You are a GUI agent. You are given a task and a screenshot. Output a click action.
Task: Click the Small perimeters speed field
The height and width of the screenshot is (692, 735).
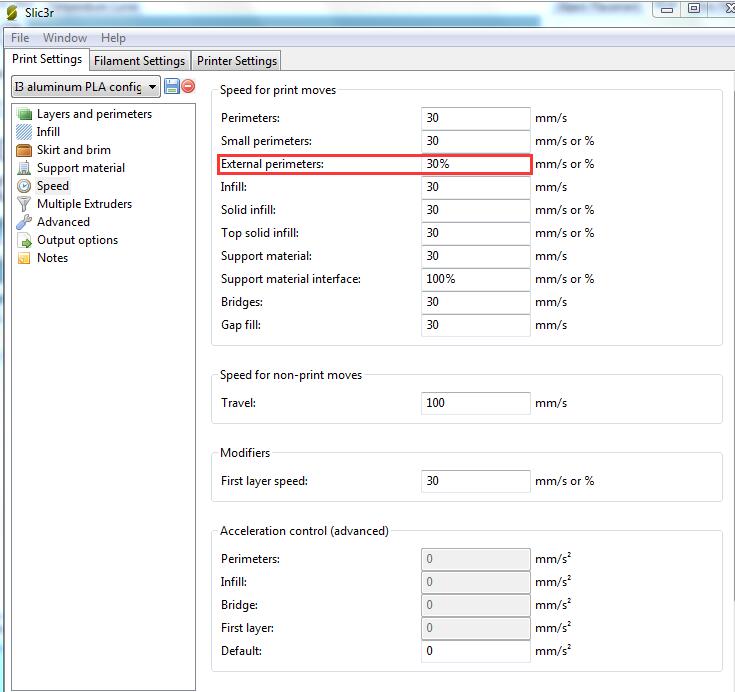(x=476, y=141)
